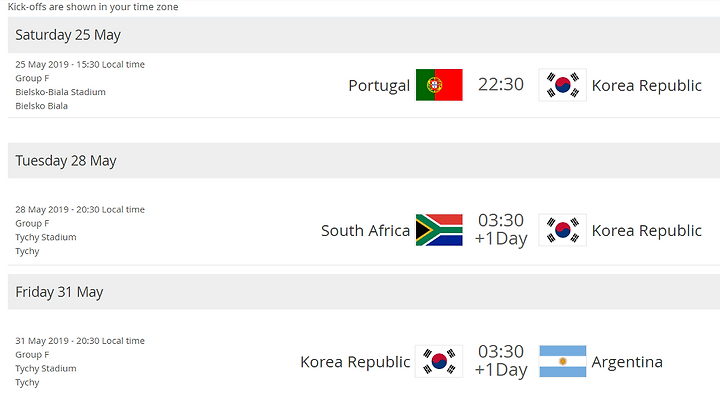Click the Bielsko-Biala Stadium venue text
This screenshot has width=720, height=395.
click(x=60, y=92)
